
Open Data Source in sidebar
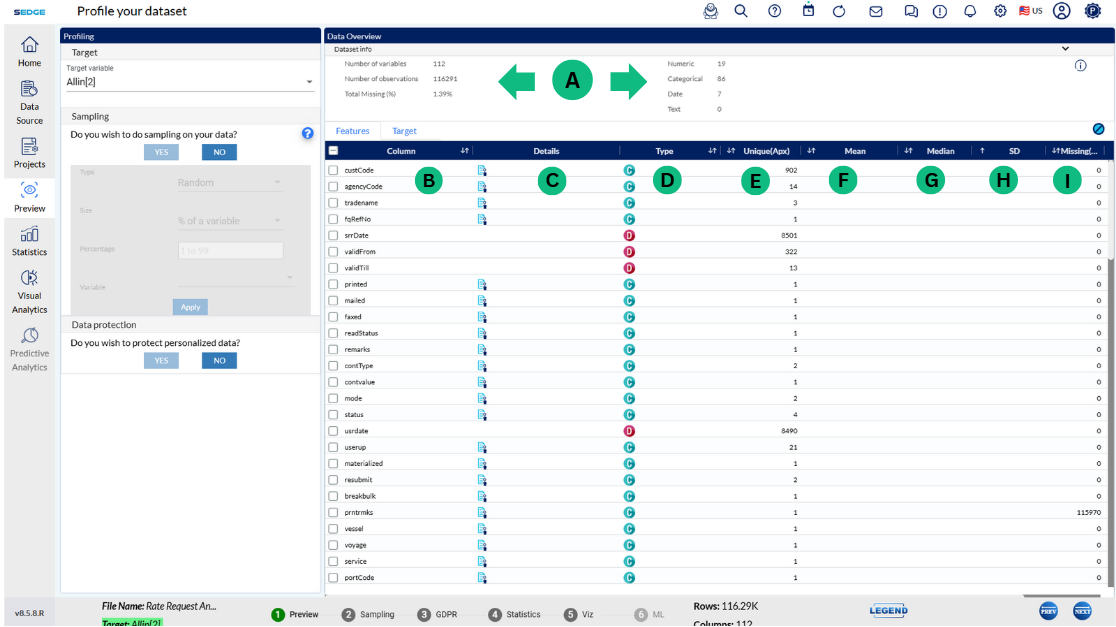pos(29,102)
